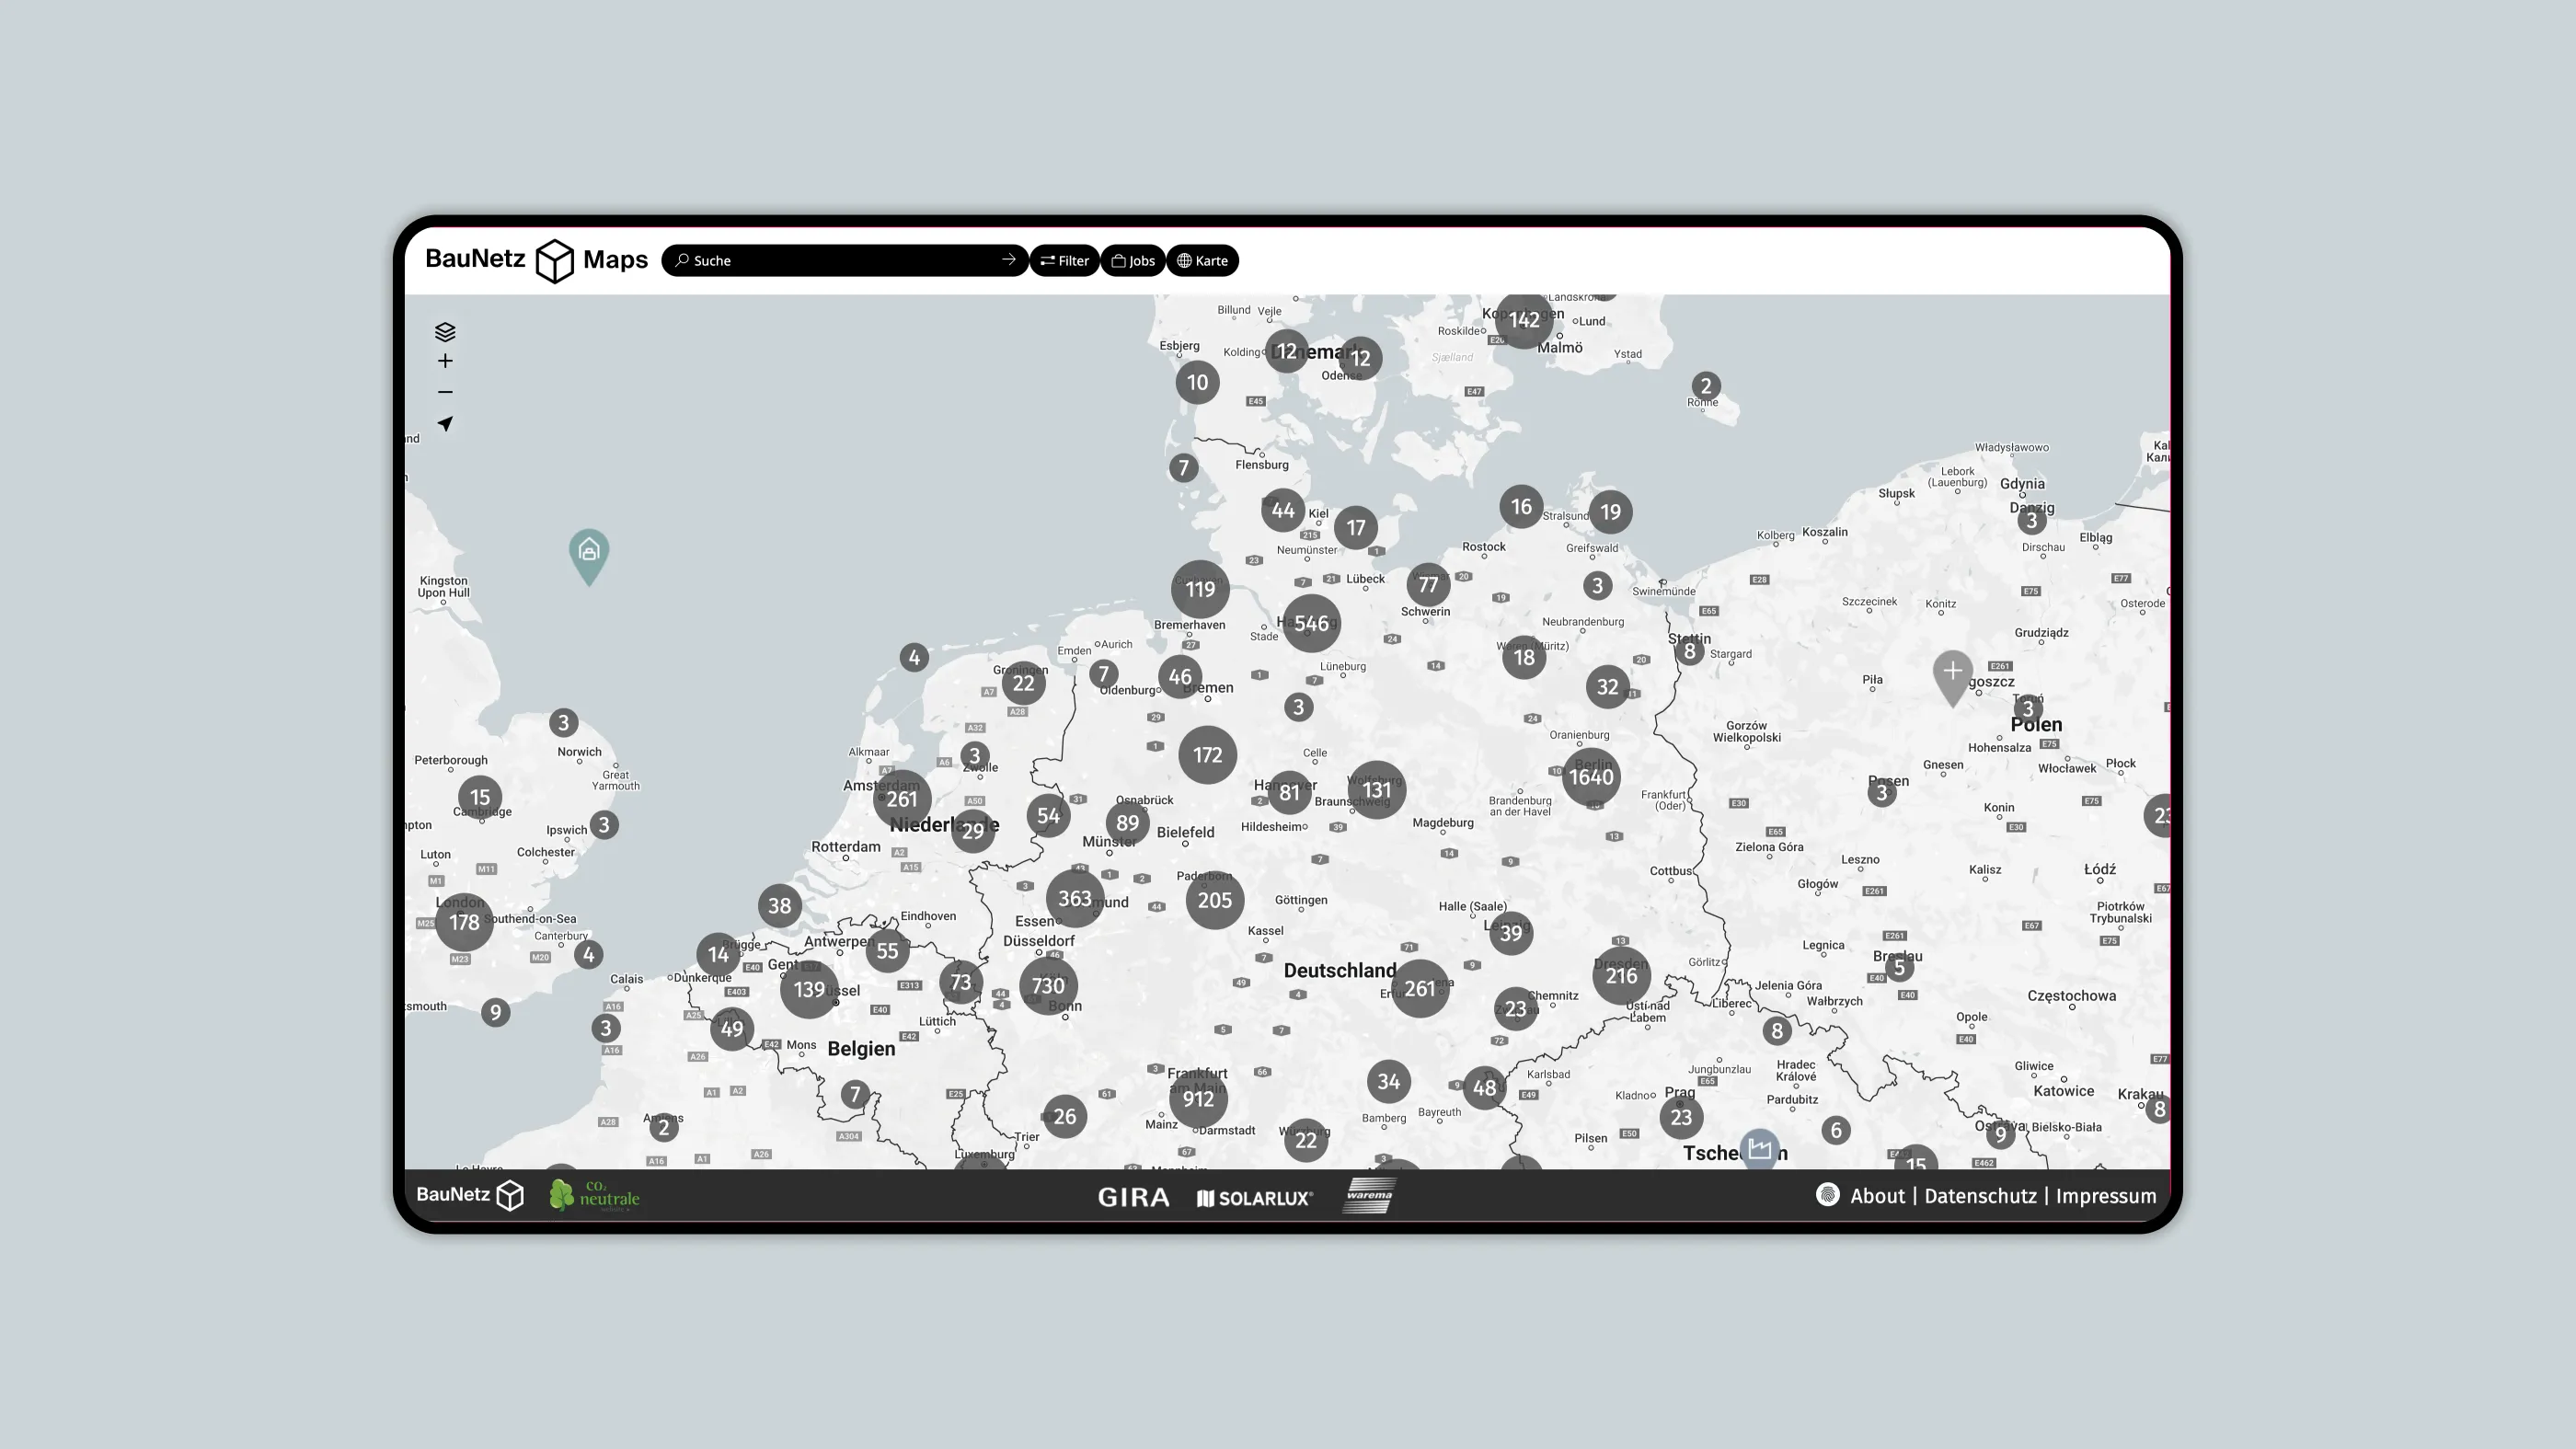Expand the 48 cluster near Bayreuth
2576x1449 pixels.
(x=1484, y=1088)
